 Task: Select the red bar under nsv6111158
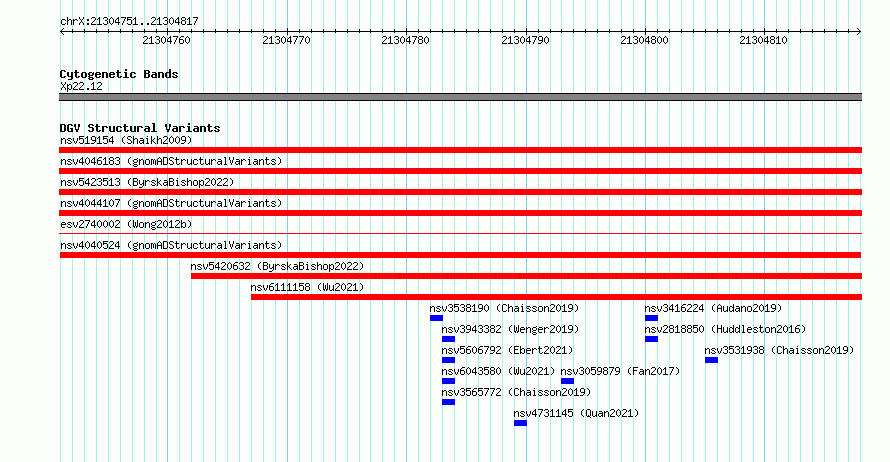(556, 297)
